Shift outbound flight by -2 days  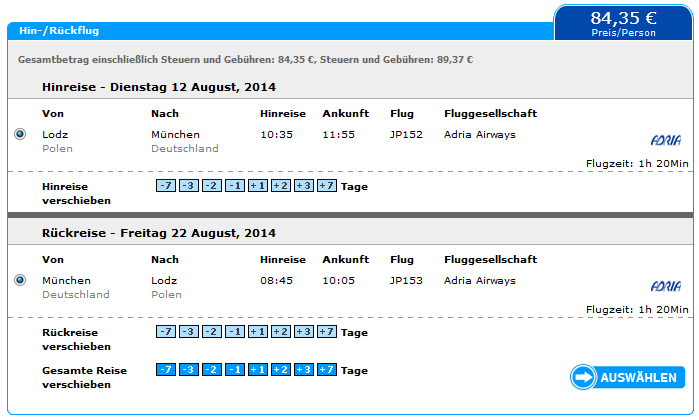click(x=212, y=185)
